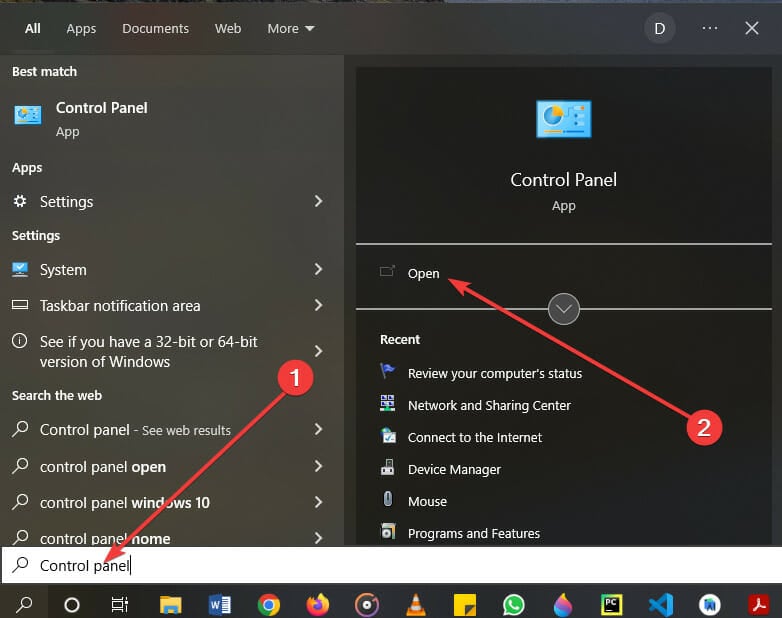Viewport: 782px width, 618px height.
Task: Select the Control Panel best match result
Action: click(172, 119)
